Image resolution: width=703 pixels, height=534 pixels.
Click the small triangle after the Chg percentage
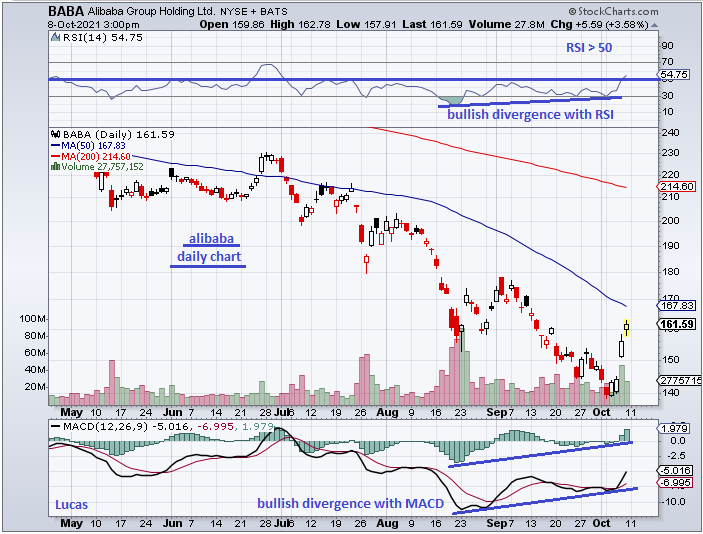pos(654,25)
